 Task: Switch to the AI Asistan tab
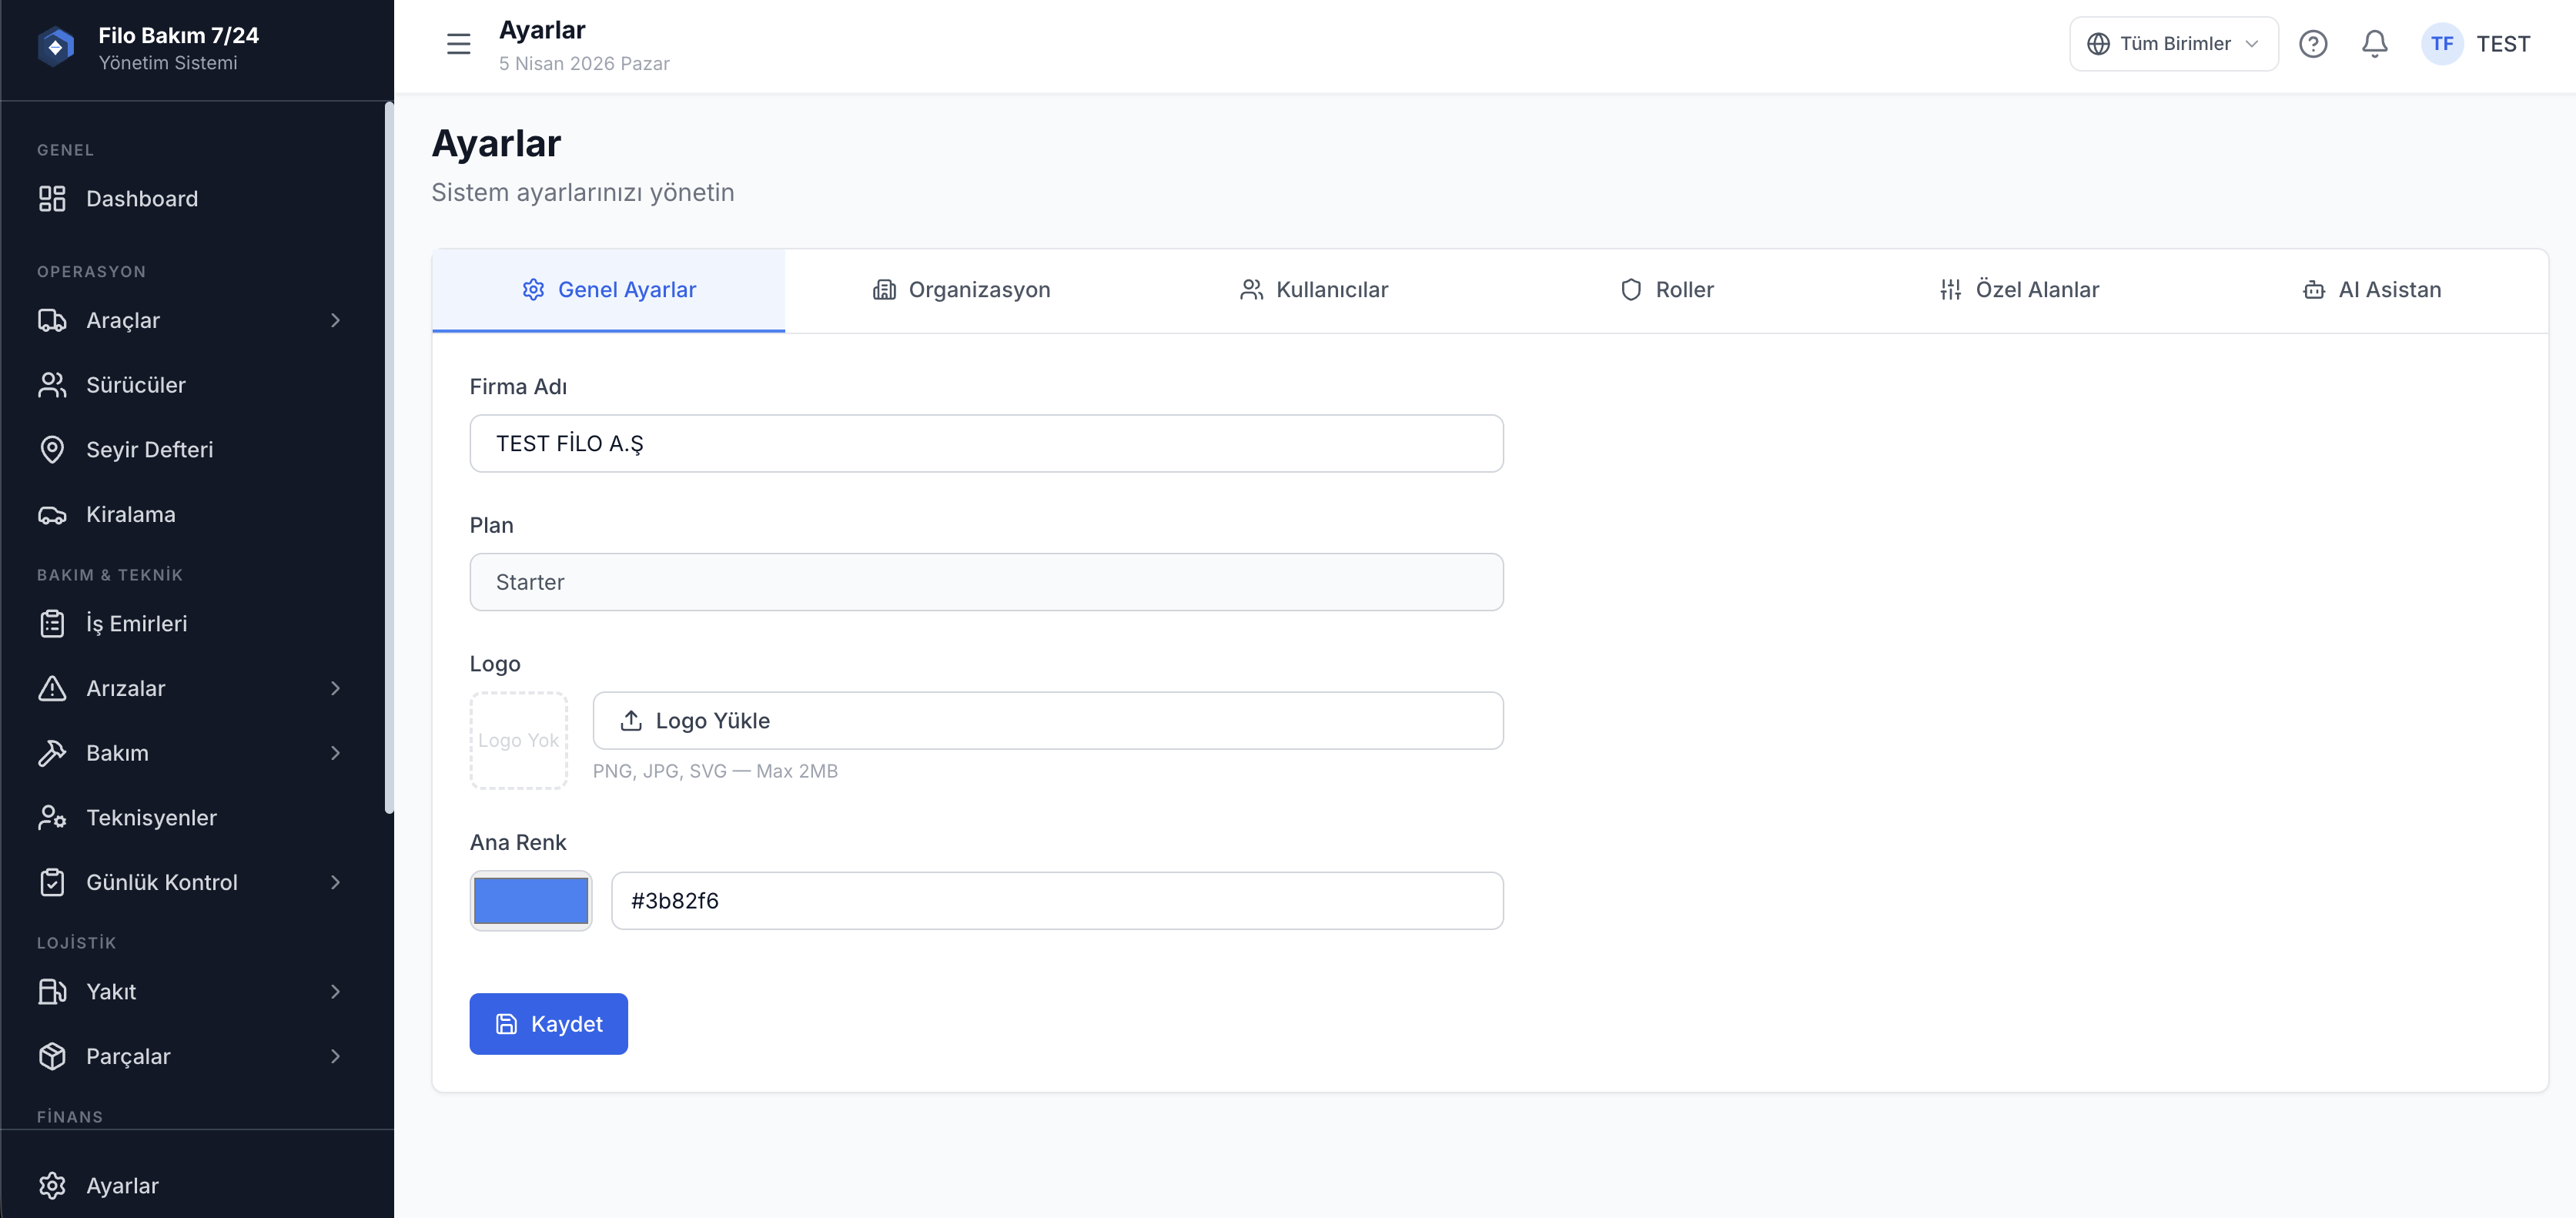(2371, 290)
